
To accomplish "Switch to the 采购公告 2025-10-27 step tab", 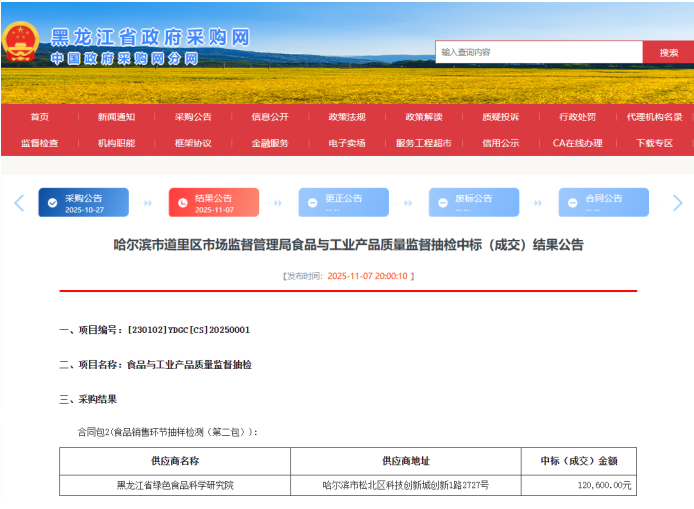I will point(84,203).
